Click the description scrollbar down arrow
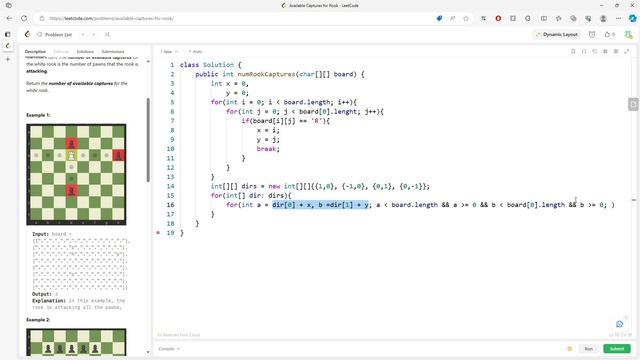The width and height of the screenshot is (640, 360). (x=148, y=352)
